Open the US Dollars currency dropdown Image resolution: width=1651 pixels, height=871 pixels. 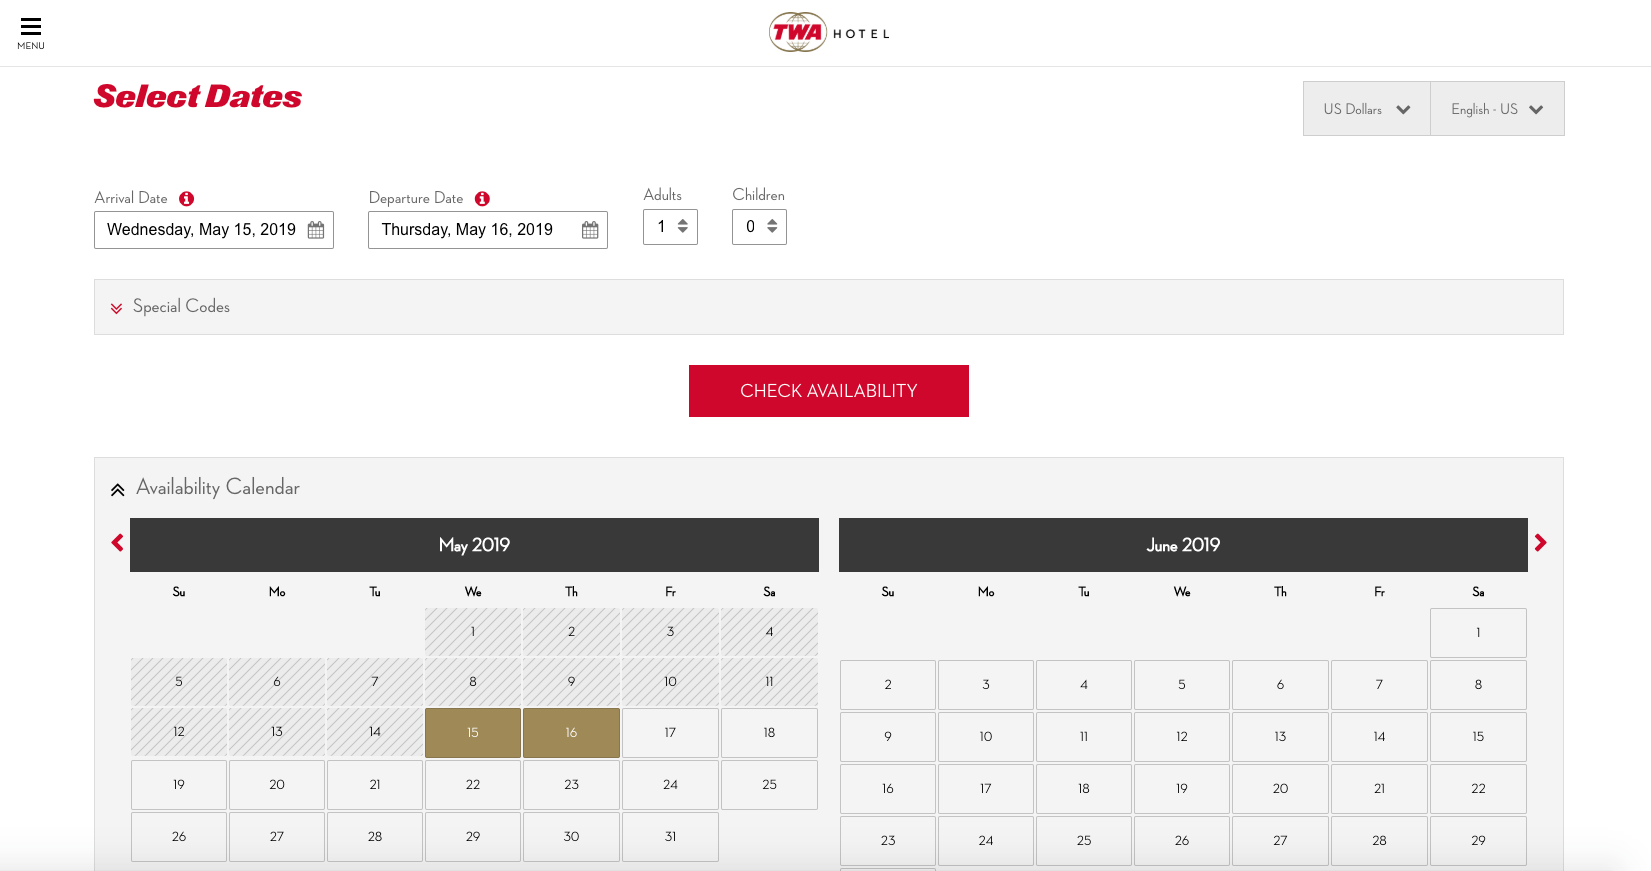(1366, 109)
